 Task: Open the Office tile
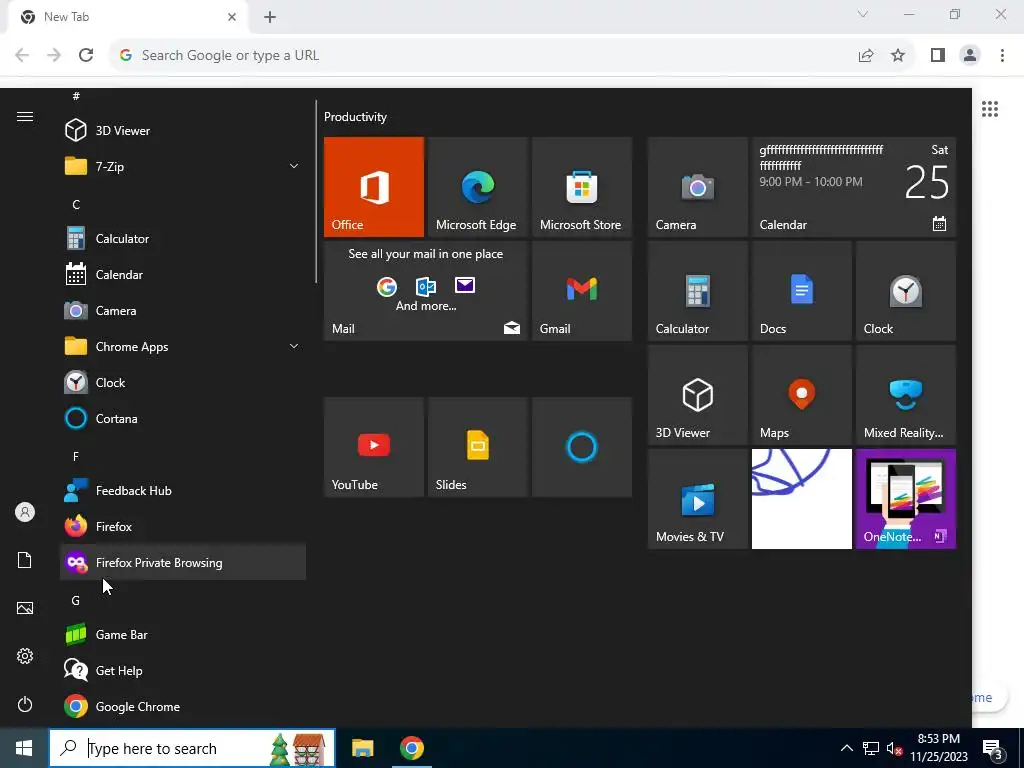tap(374, 187)
